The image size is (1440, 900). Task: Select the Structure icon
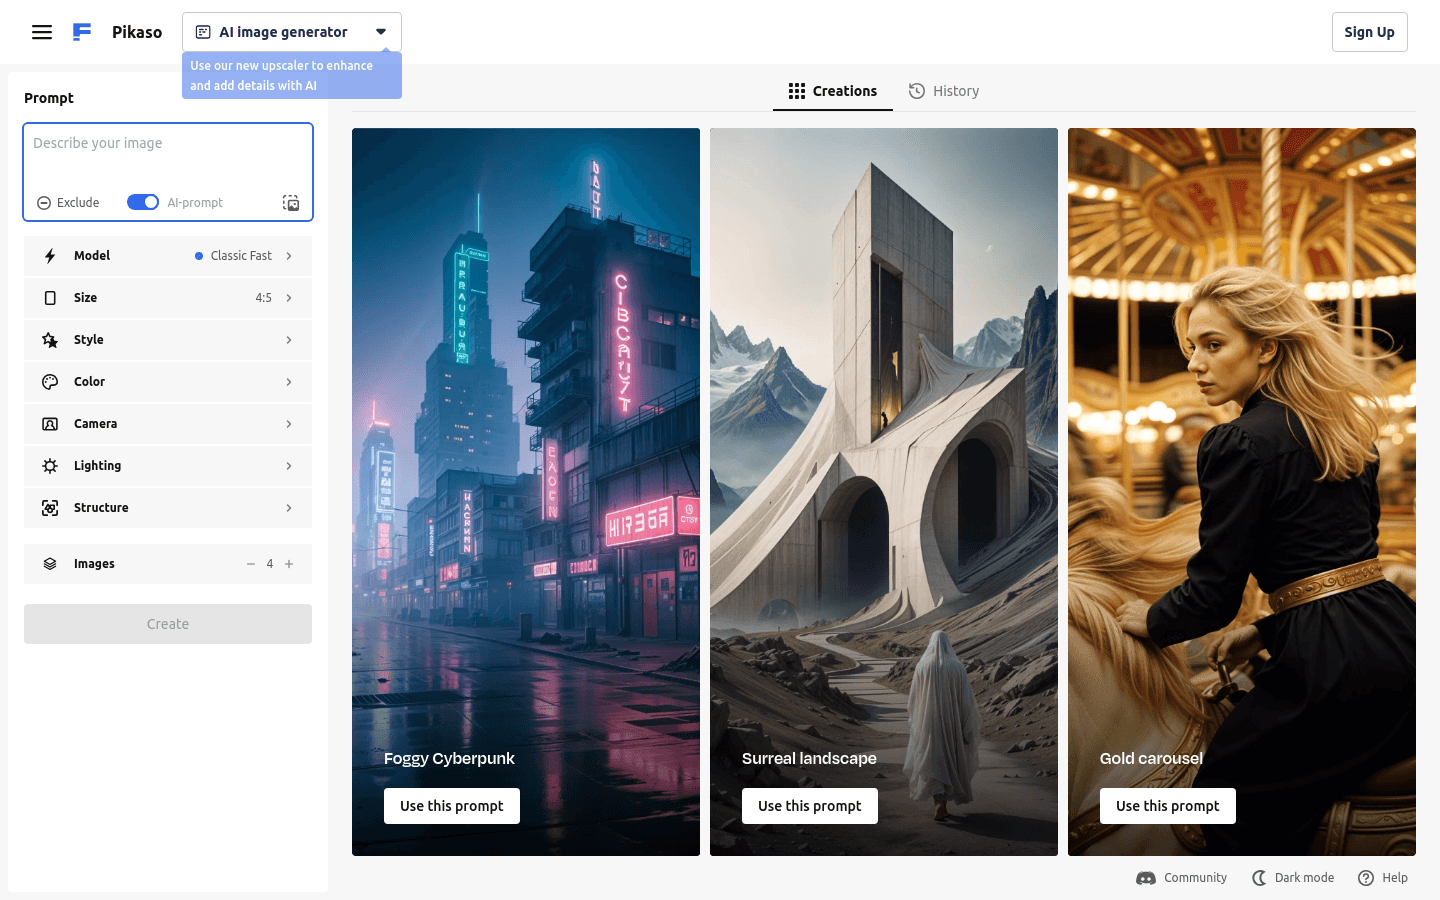49,507
